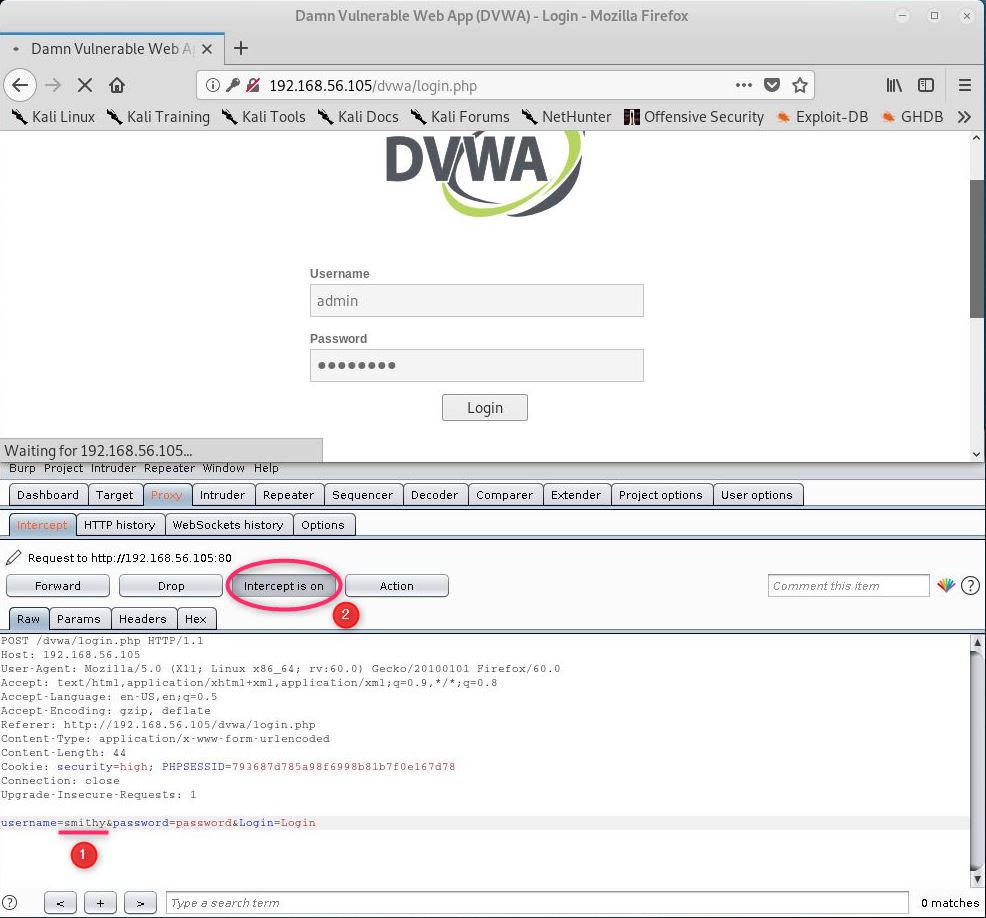Open the Firefox hamburger menu
The image size is (986, 918).
pos(965,85)
